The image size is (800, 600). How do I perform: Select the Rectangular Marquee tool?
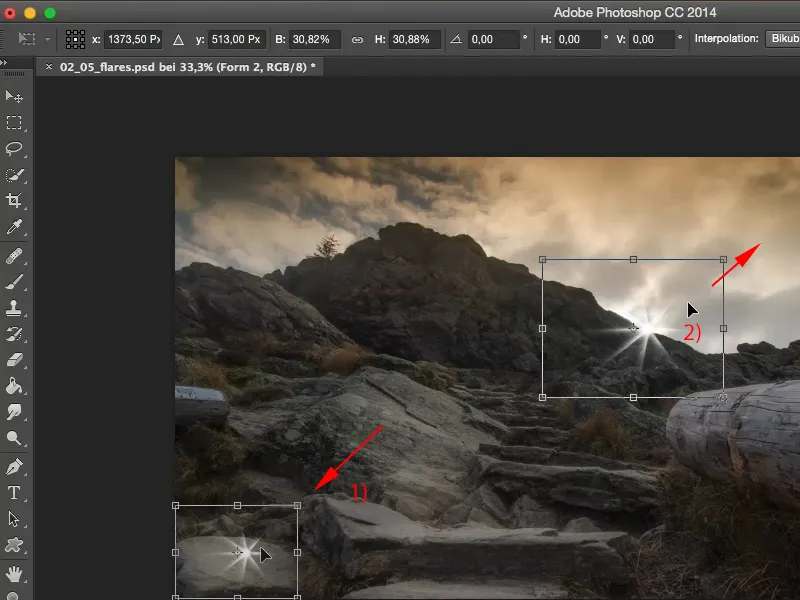(14, 122)
